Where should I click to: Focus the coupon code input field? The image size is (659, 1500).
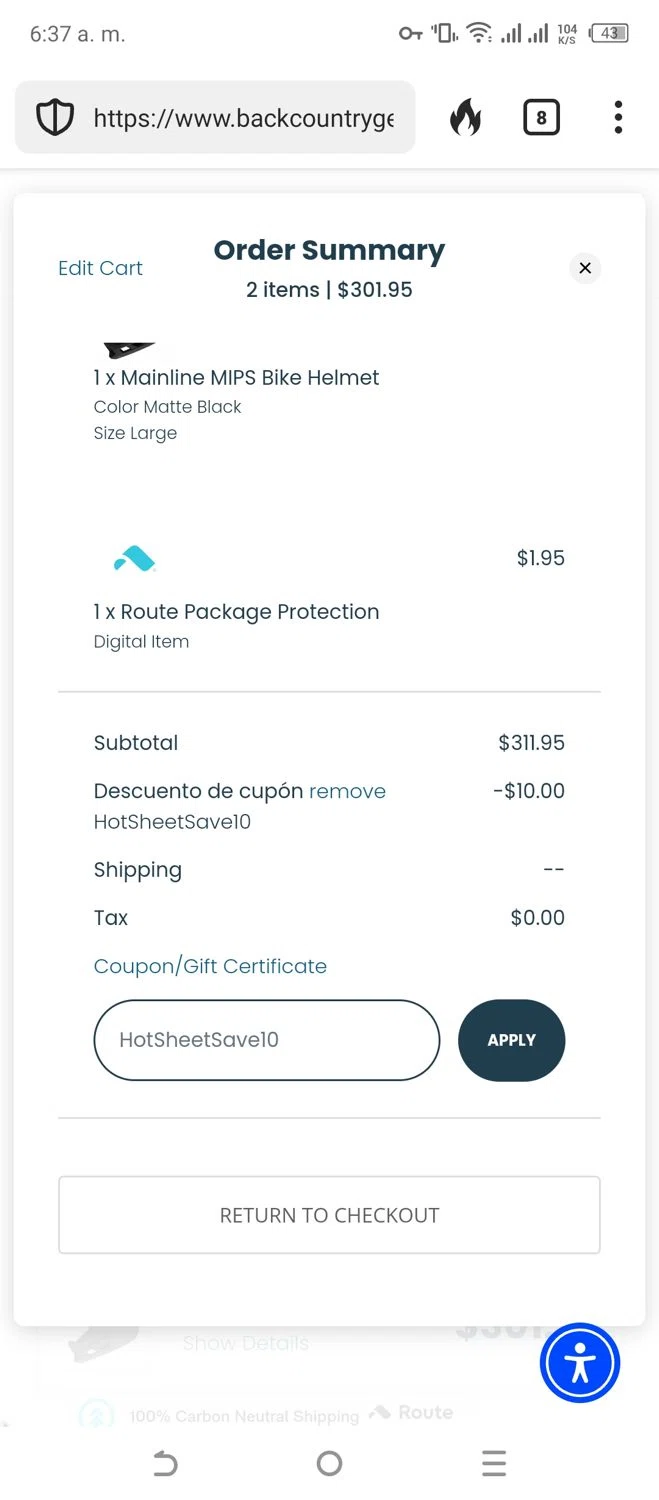point(266,1040)
